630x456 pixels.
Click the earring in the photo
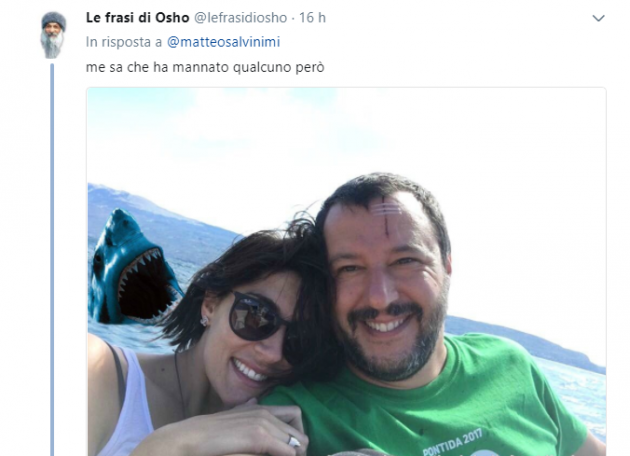pos(205,321)
